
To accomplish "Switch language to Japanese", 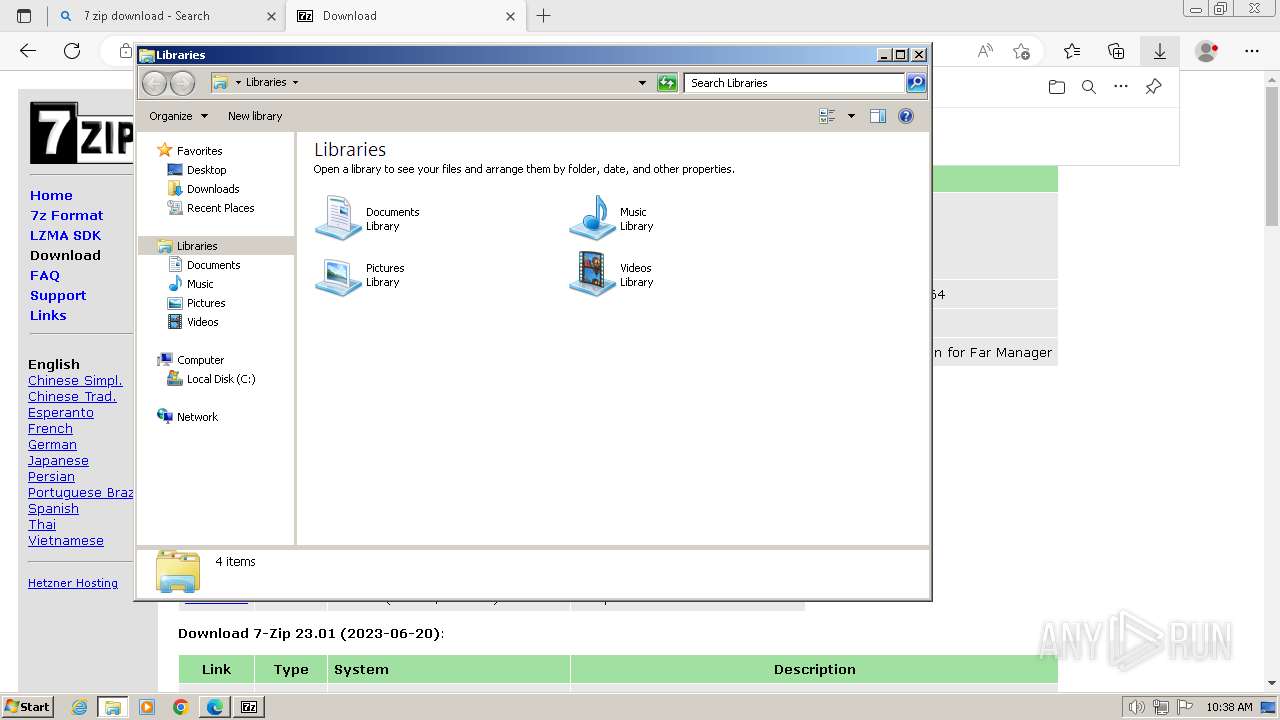I will pyautogui.click(x=58, y=461).
